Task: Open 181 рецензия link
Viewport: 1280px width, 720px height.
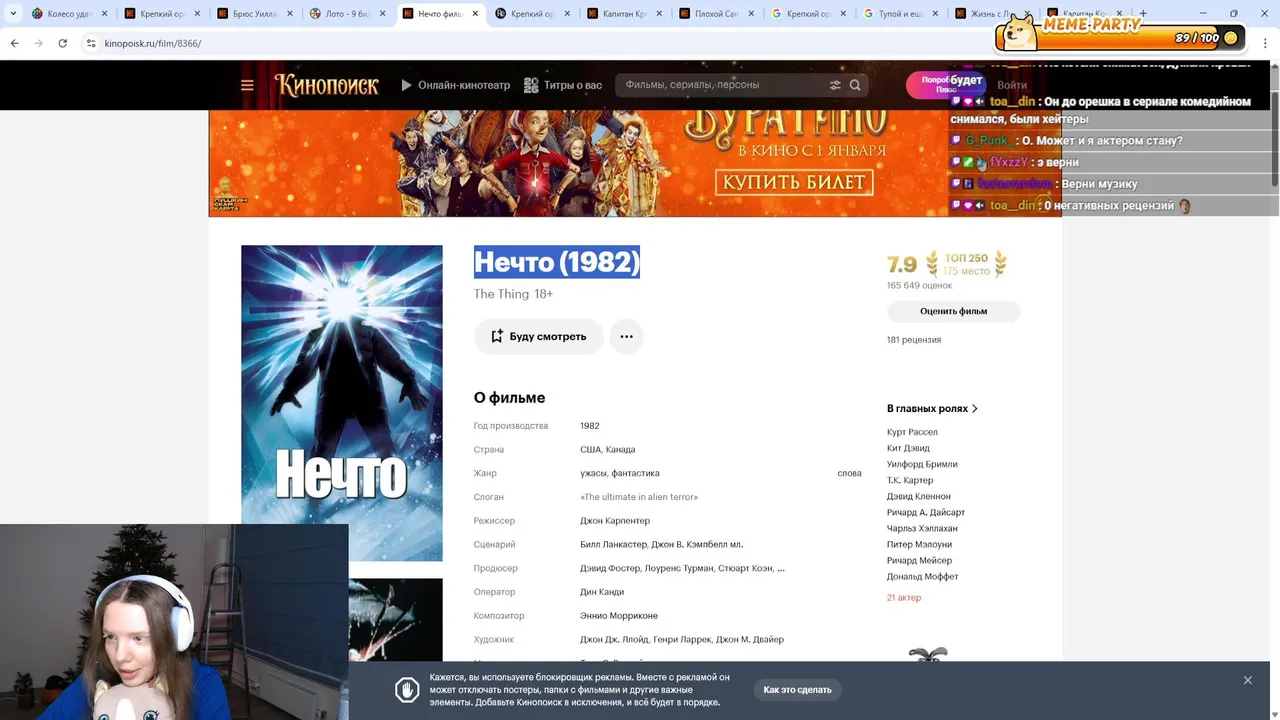Action: point(913,340)
